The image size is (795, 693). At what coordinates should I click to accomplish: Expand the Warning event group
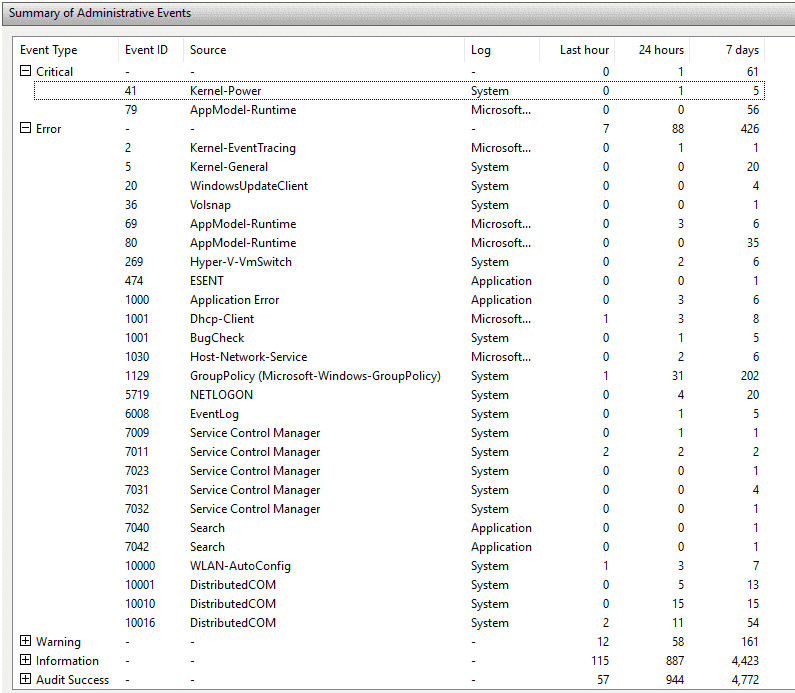pyautogui.click(x=25, y=641)
